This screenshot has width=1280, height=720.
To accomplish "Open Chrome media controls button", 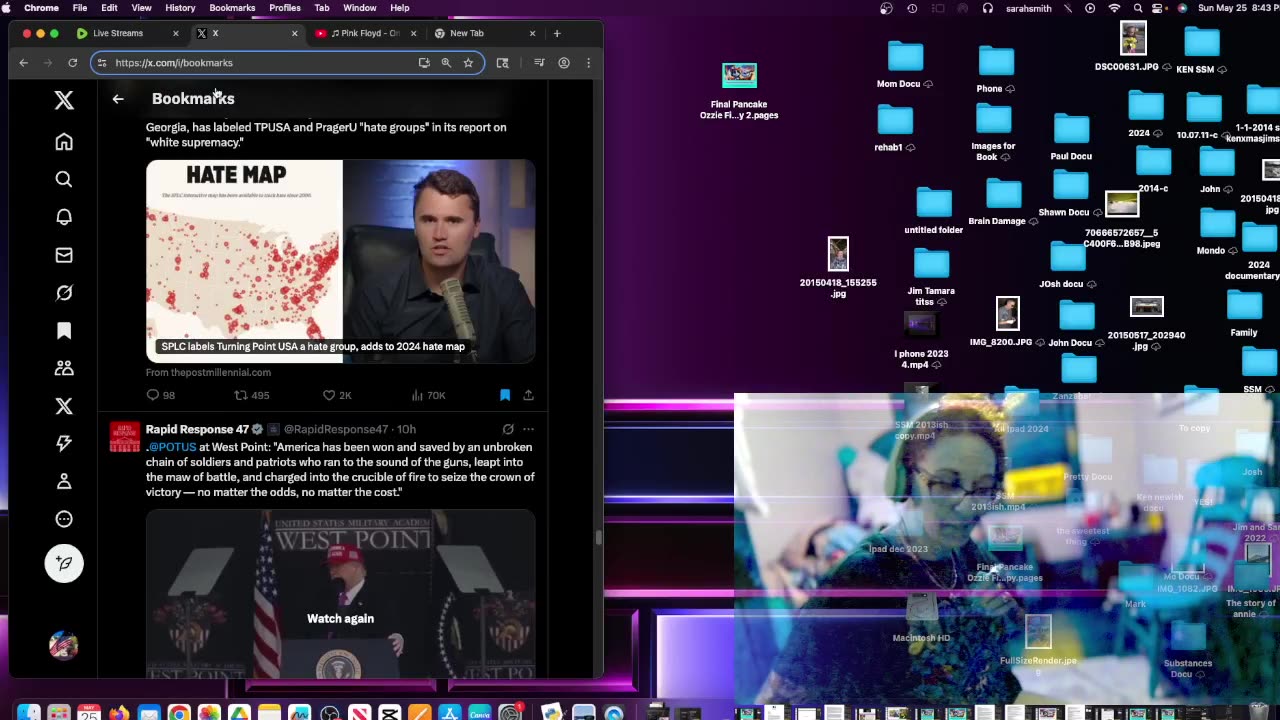I will point(539,63).
